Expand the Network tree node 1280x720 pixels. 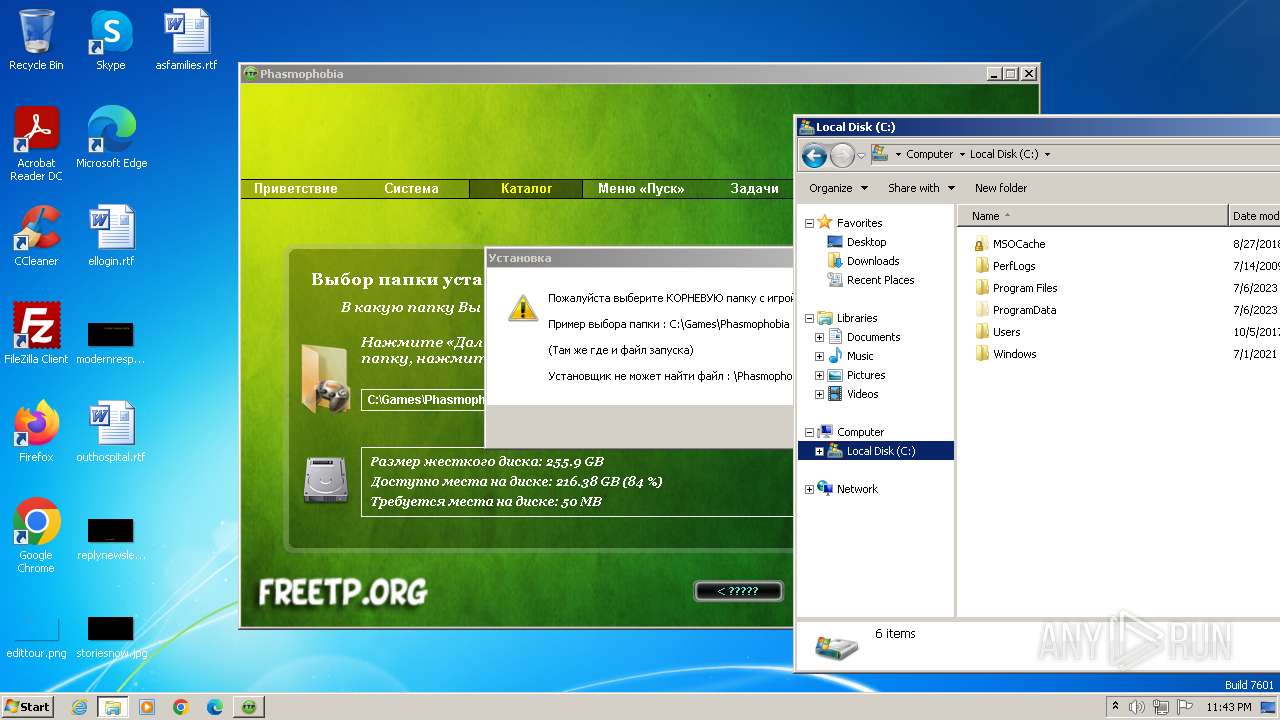pos(809,489)
